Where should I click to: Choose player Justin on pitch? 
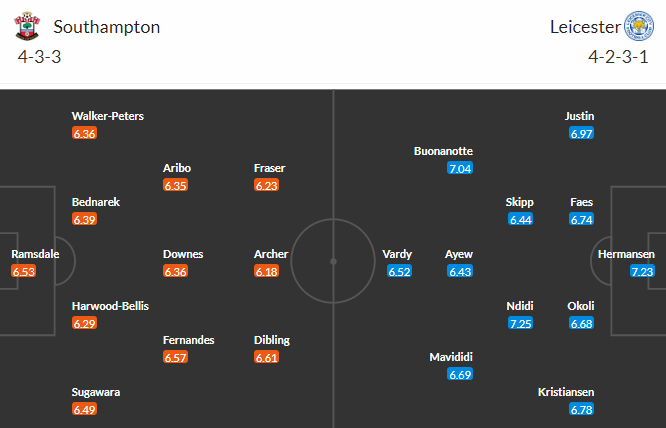[x=579, y=116]
